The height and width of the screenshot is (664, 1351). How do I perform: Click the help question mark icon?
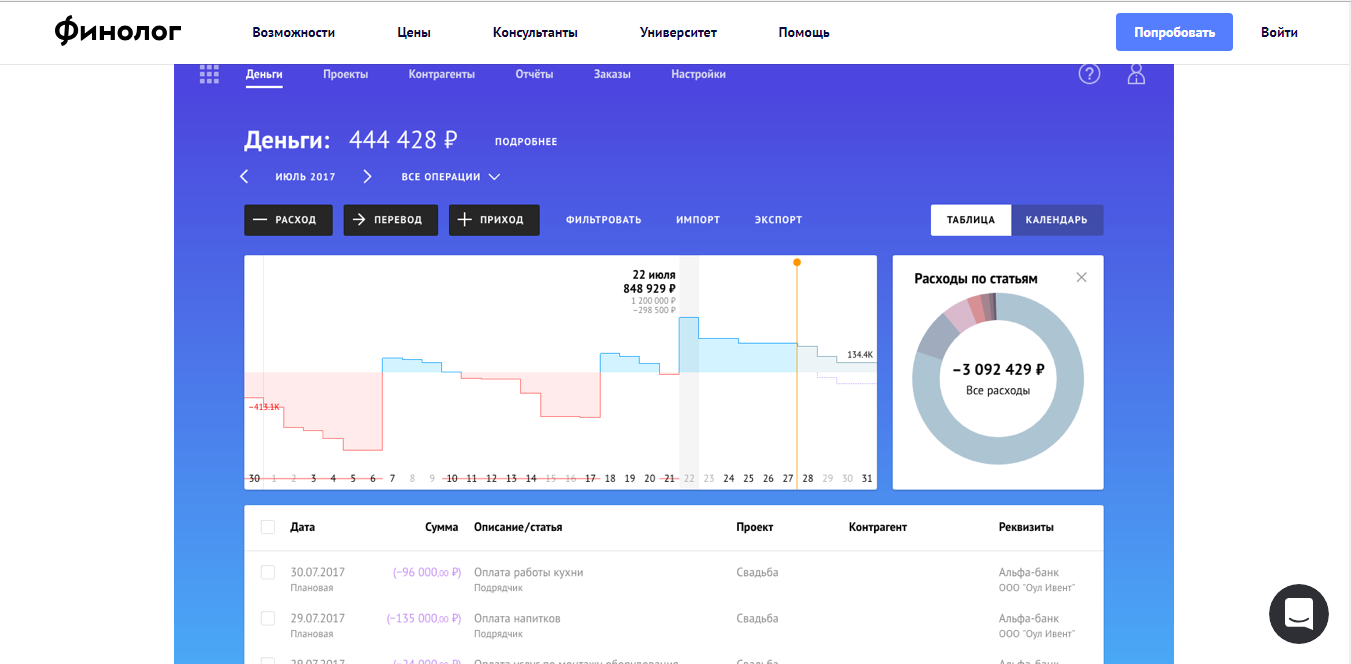click(1089, 74)
